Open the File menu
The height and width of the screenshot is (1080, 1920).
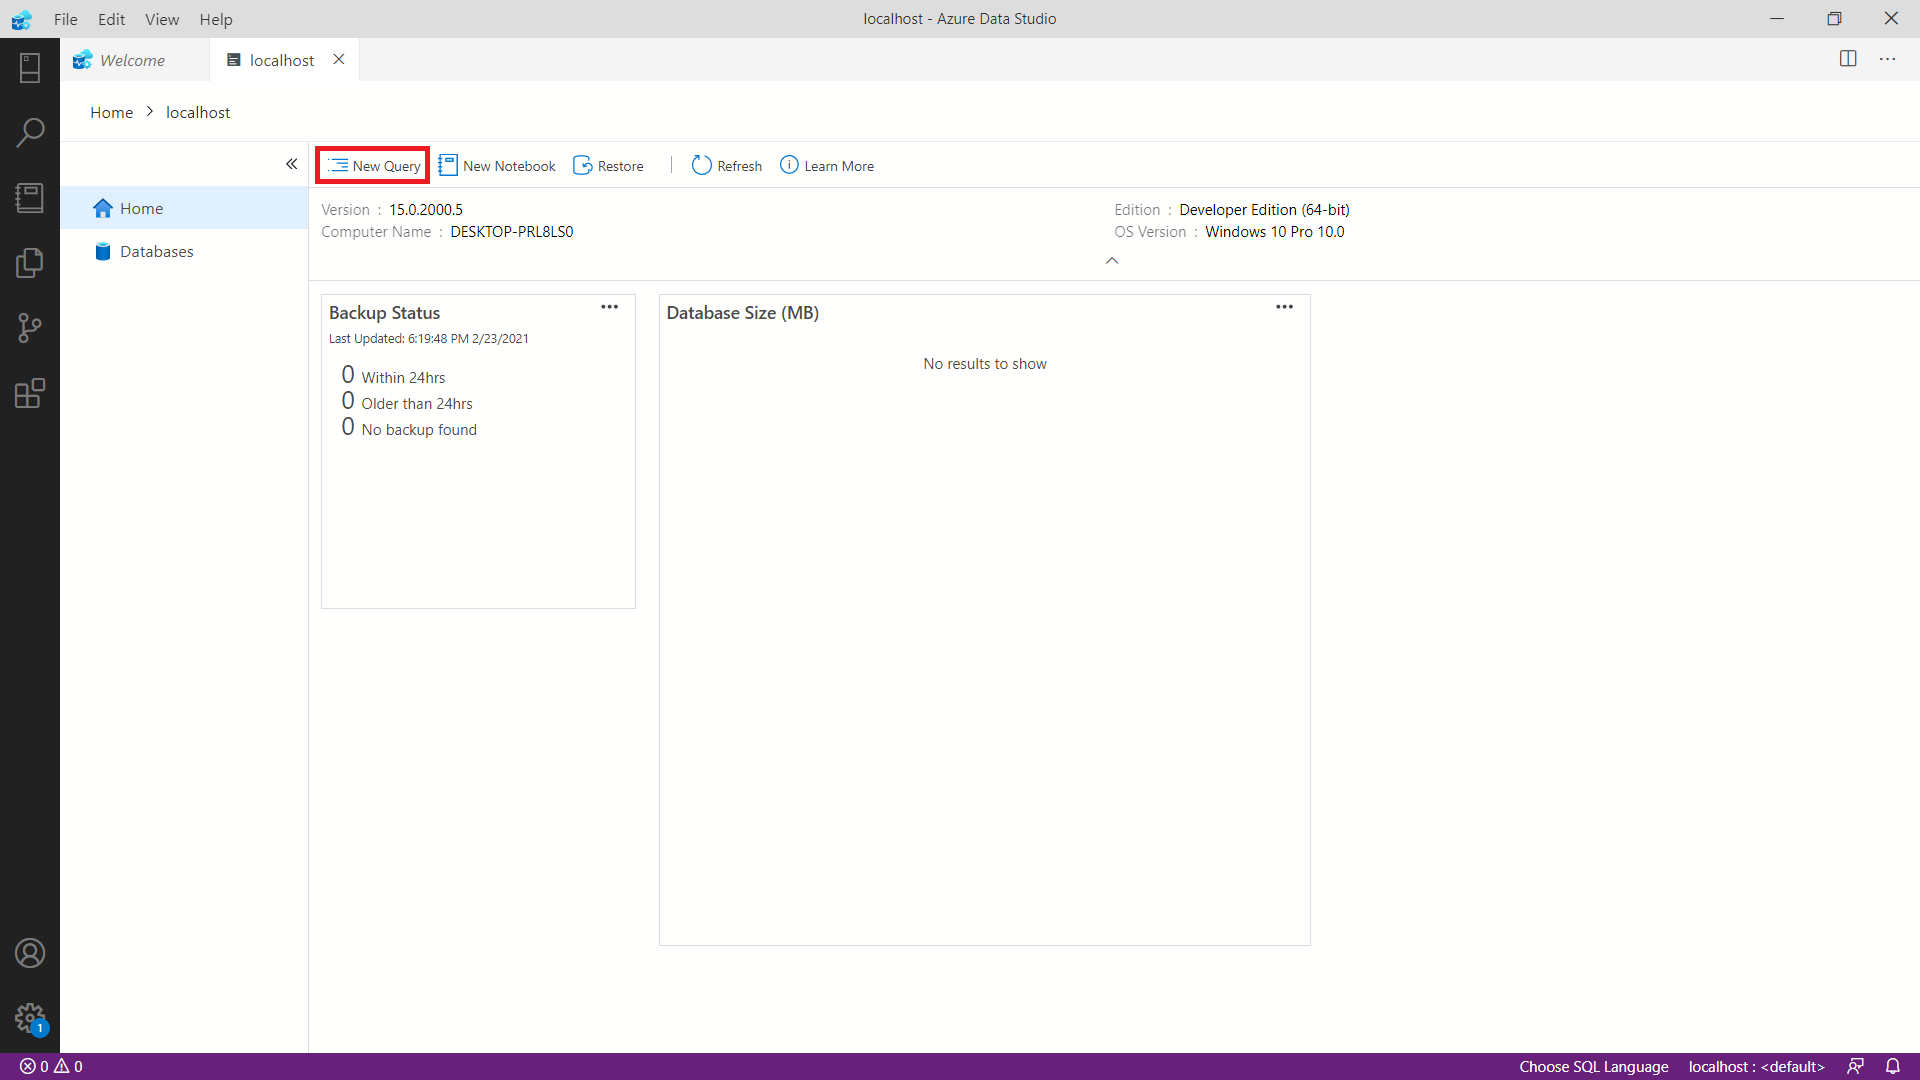click(65, 18)
